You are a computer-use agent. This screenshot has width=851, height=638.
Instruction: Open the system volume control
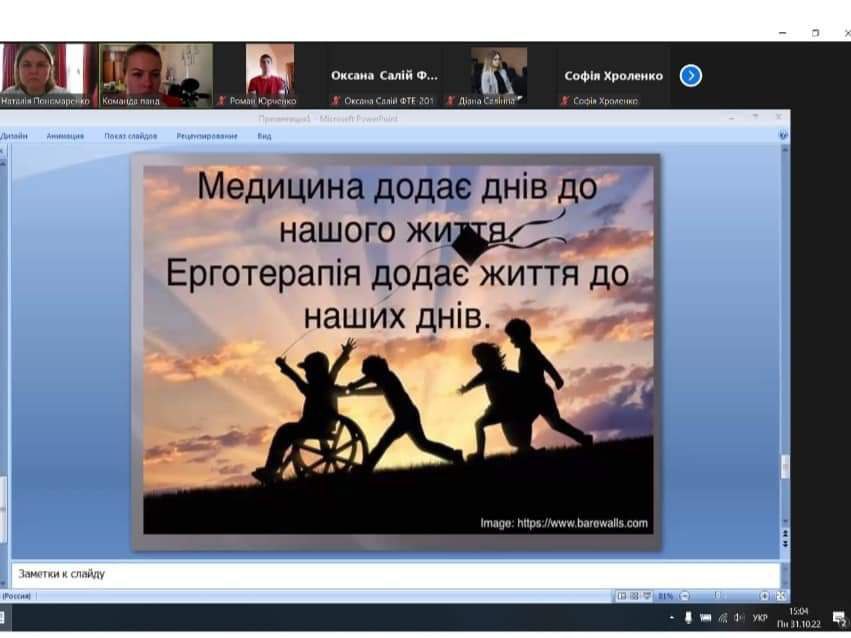click(738, 618)
